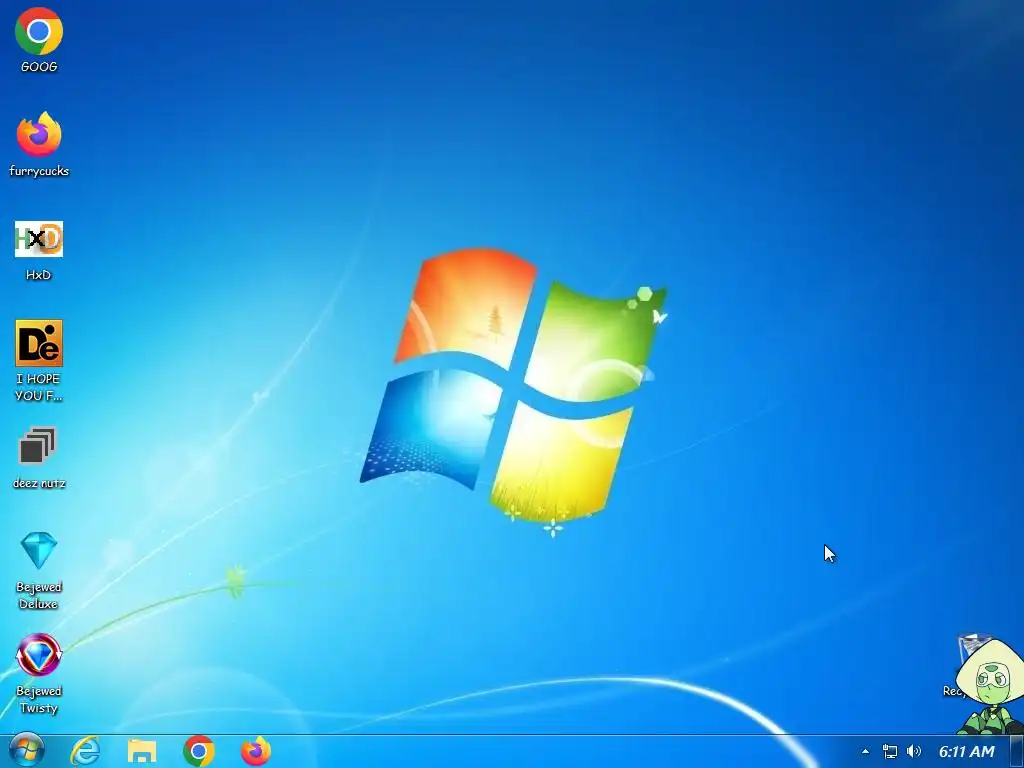Click the green cartoon character desktop mascot
This screenshot has width=1024, height=768.
point(989,687)
